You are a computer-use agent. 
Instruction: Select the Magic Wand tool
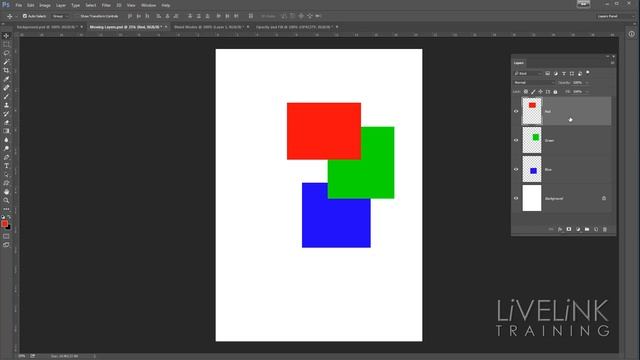click(6, 62)
